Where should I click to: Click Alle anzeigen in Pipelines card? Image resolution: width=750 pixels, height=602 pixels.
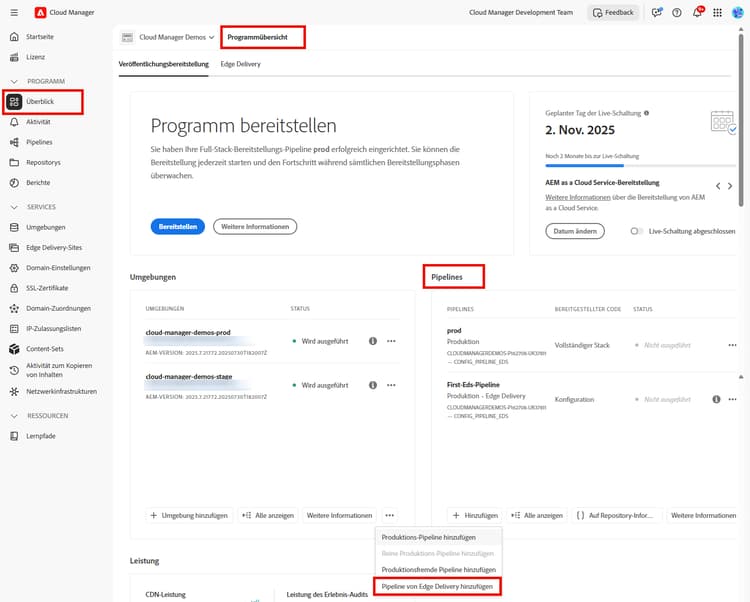pyautogui.click(x=537, y=515)
